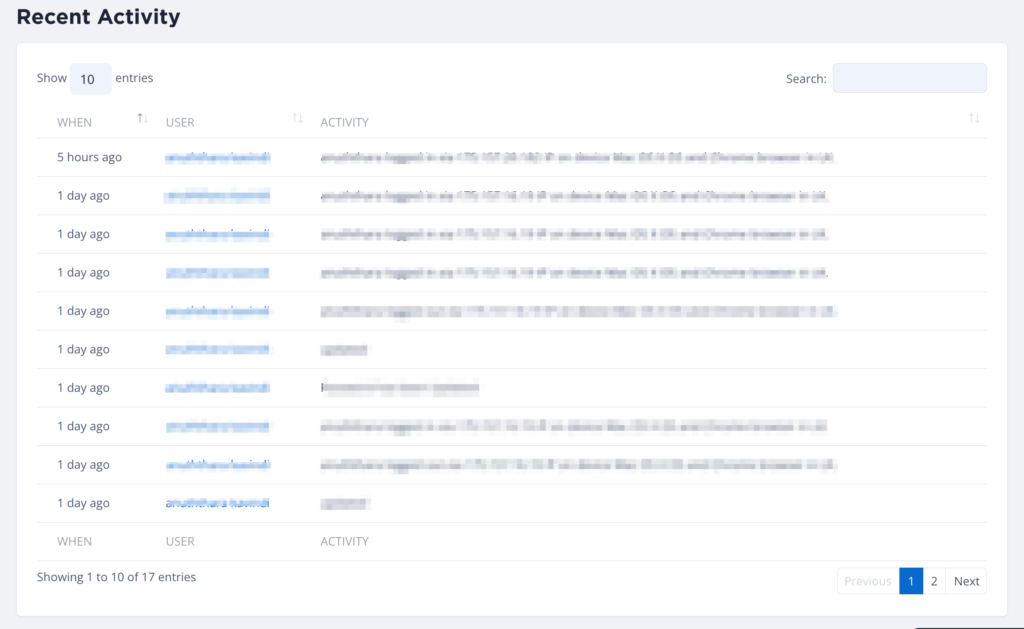1024x629 pixels.
Task: Open user link in the 5 hours ago row
Action: coord(218,157)
